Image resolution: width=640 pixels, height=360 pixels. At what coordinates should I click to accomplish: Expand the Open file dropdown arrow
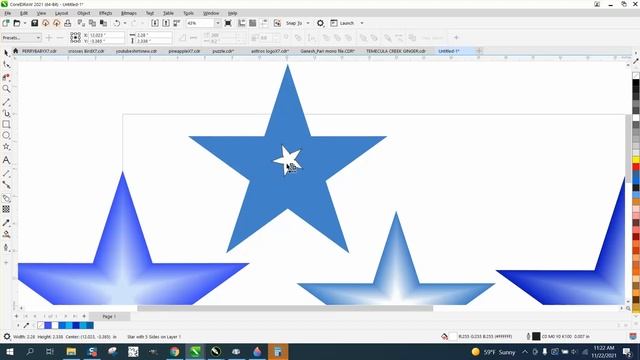click(24, 23)
